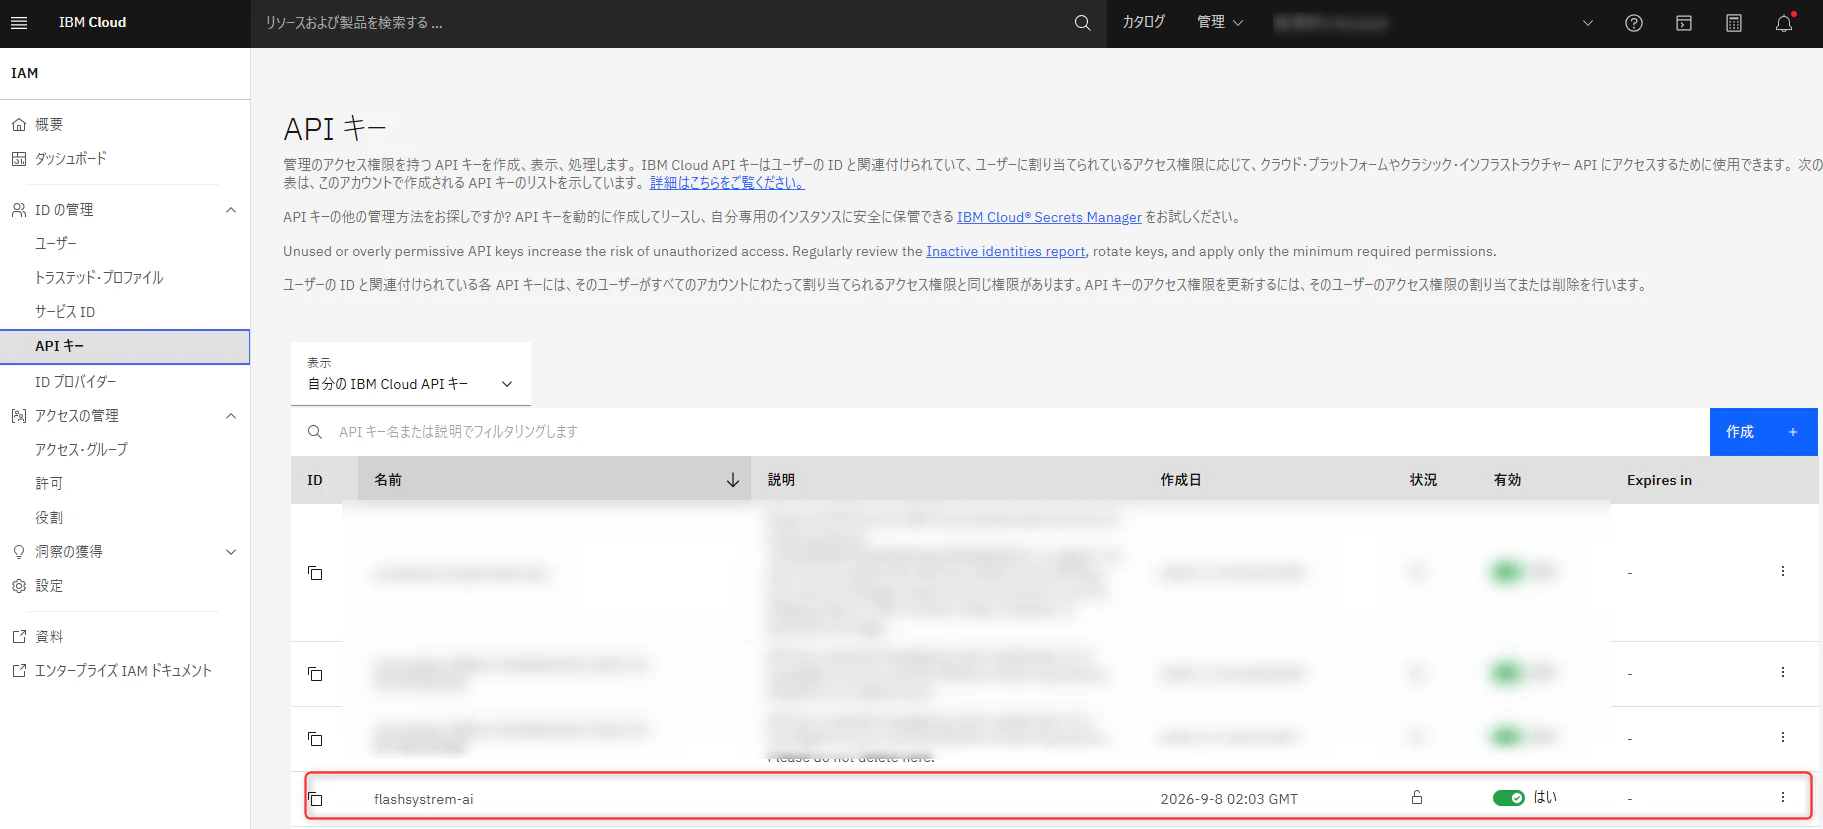The width and height of the screenshot is (1823, 829).
Task: Disable the flashsystem-ai key toggle
Action: [1509, 798]
